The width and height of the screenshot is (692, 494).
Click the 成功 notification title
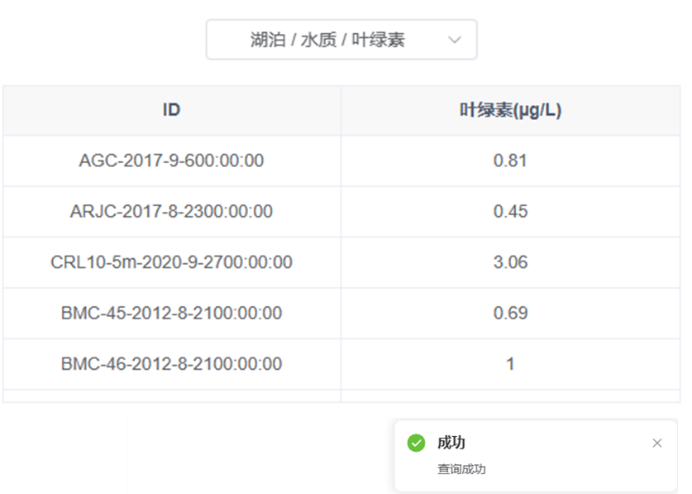pos(451,443)
